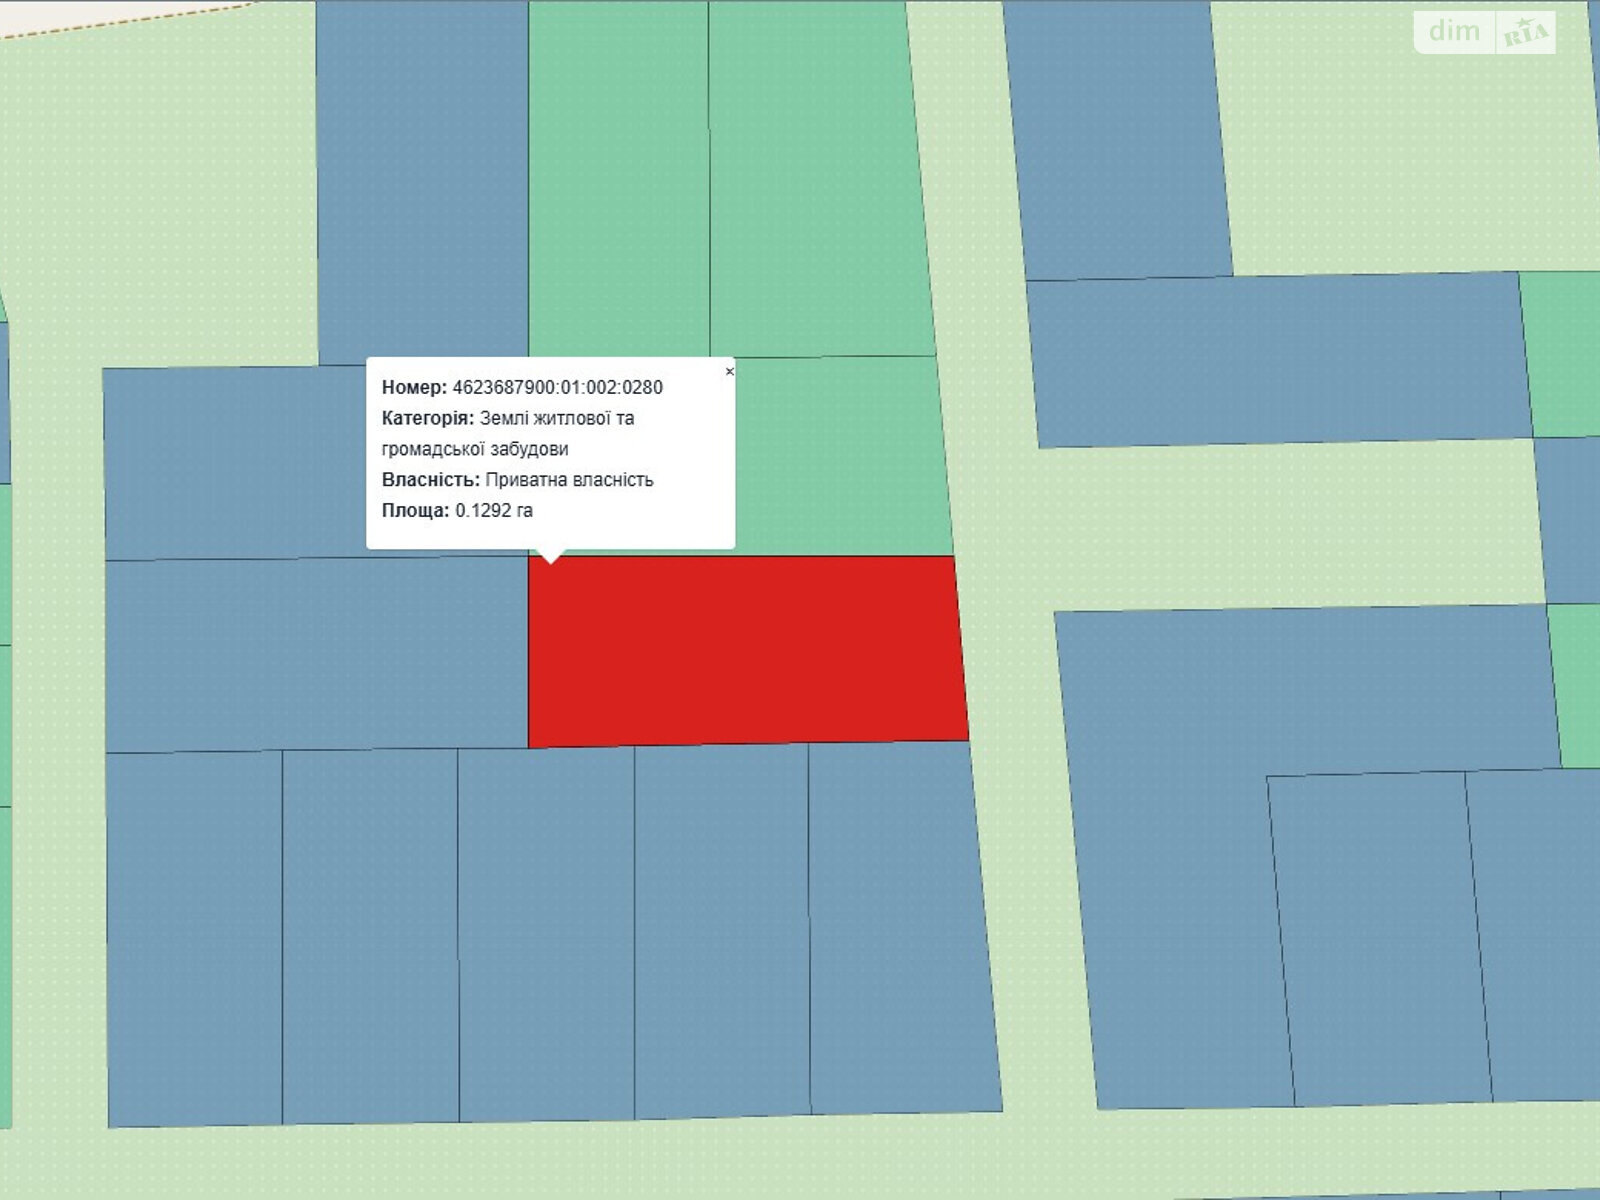Select the blue parcel left of the red parcel
This screenshot has height=1200, width=1600.
(316, 653)
